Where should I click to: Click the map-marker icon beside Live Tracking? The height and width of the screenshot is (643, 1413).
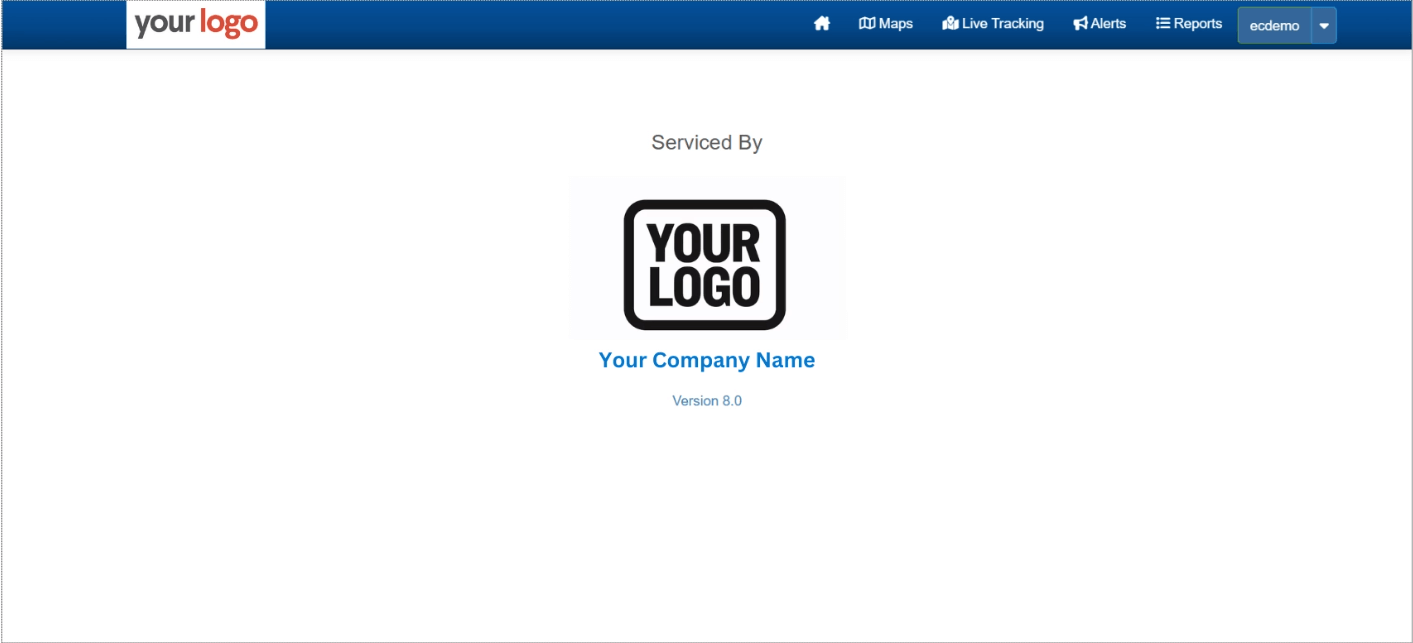pos(950,24)
